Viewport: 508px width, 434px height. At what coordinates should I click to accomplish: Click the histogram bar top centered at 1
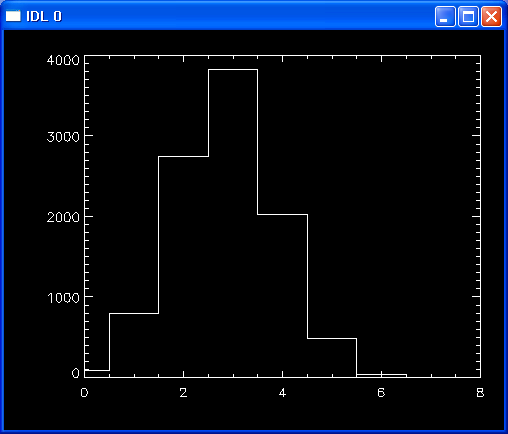tap(134, 313)
